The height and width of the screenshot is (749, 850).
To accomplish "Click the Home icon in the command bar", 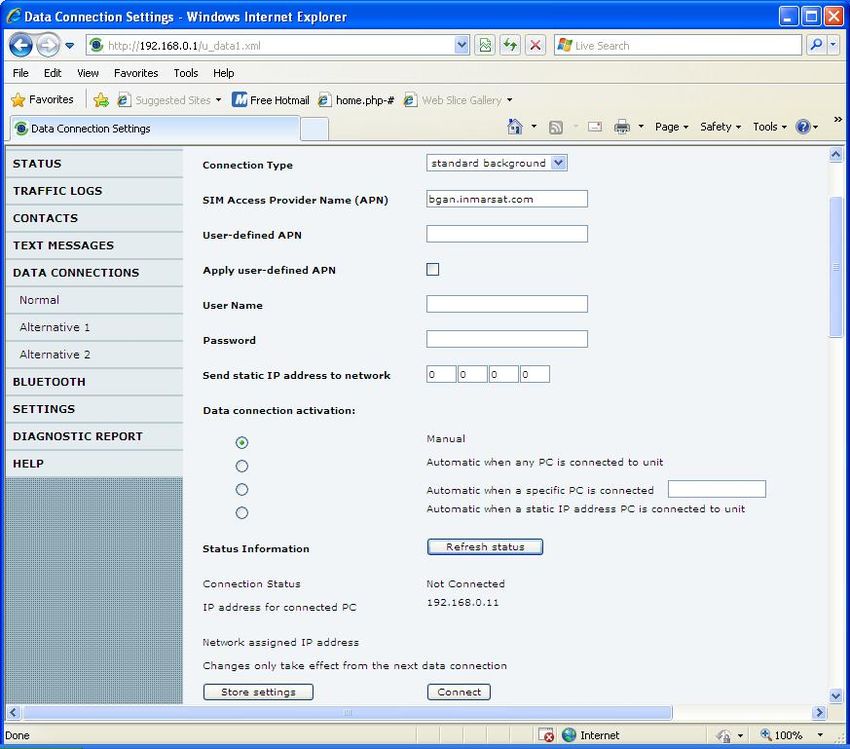I will (514, 126).
